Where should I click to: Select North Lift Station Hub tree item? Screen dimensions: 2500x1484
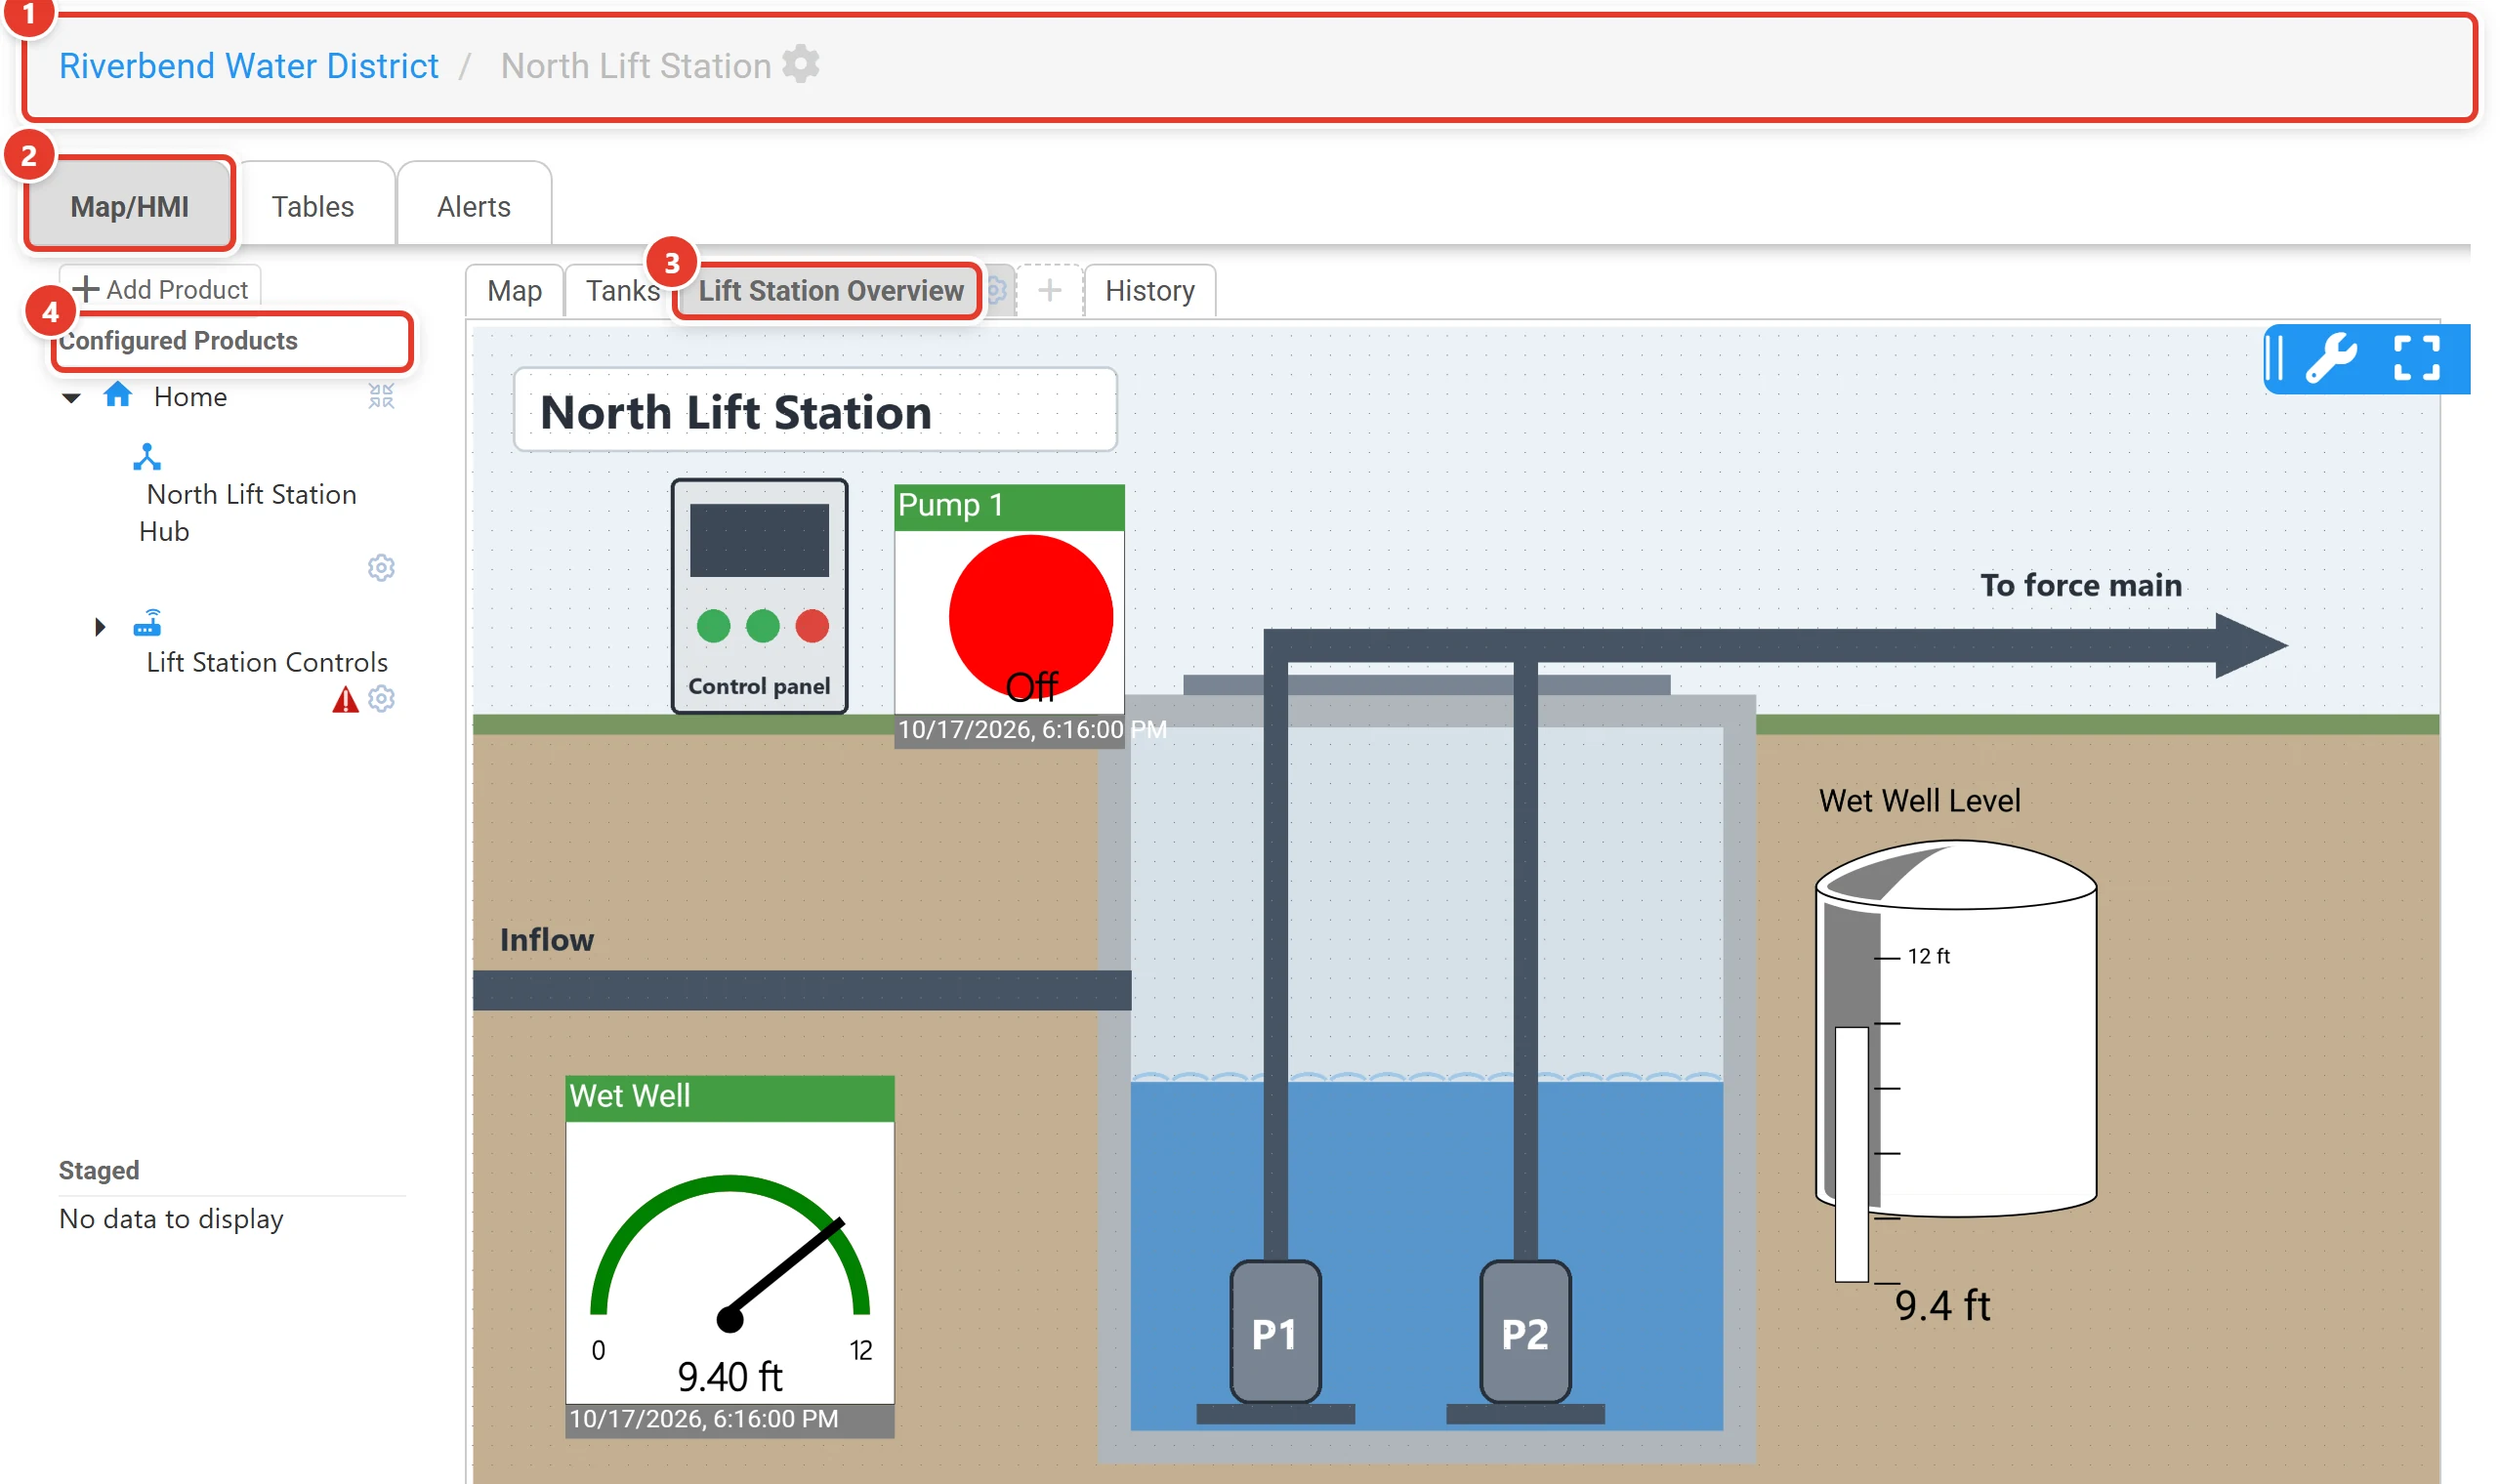tap(248, 512)
